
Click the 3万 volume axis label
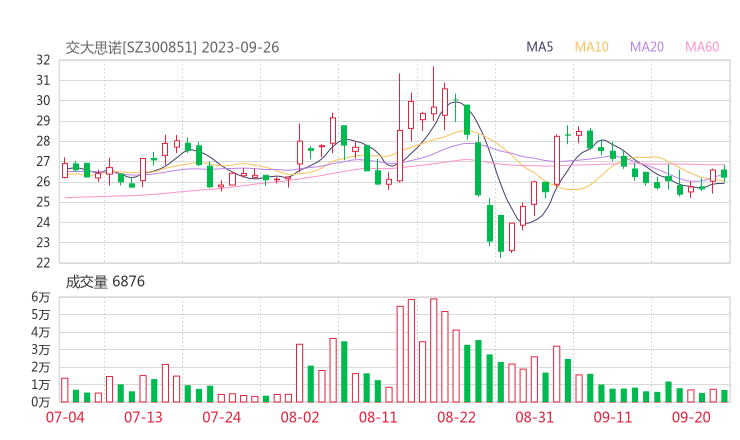[41, 350]
